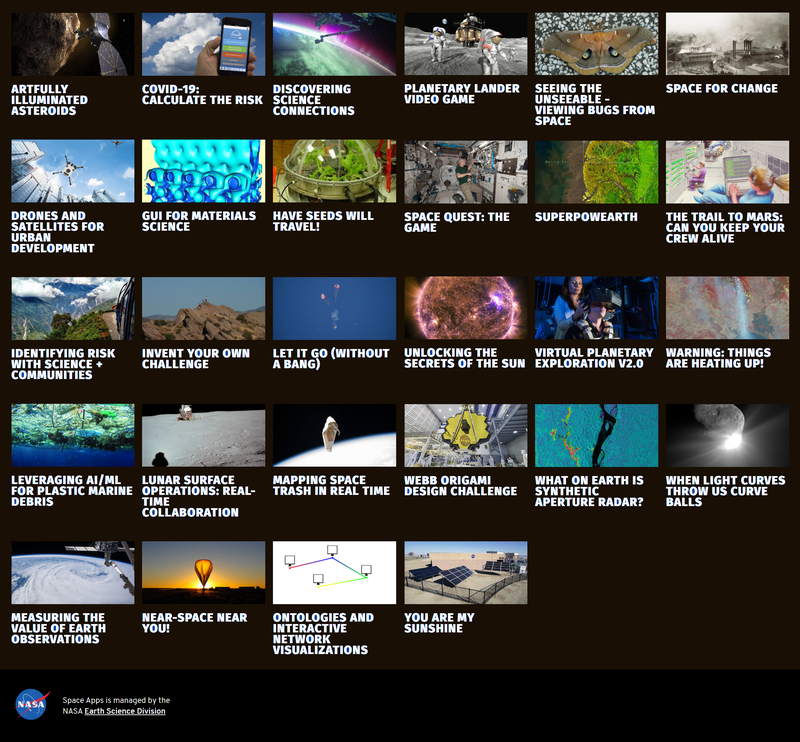The image size is (800, 742).
Task: Open the moth image for viewing bugs
Action: pos(596,44)
